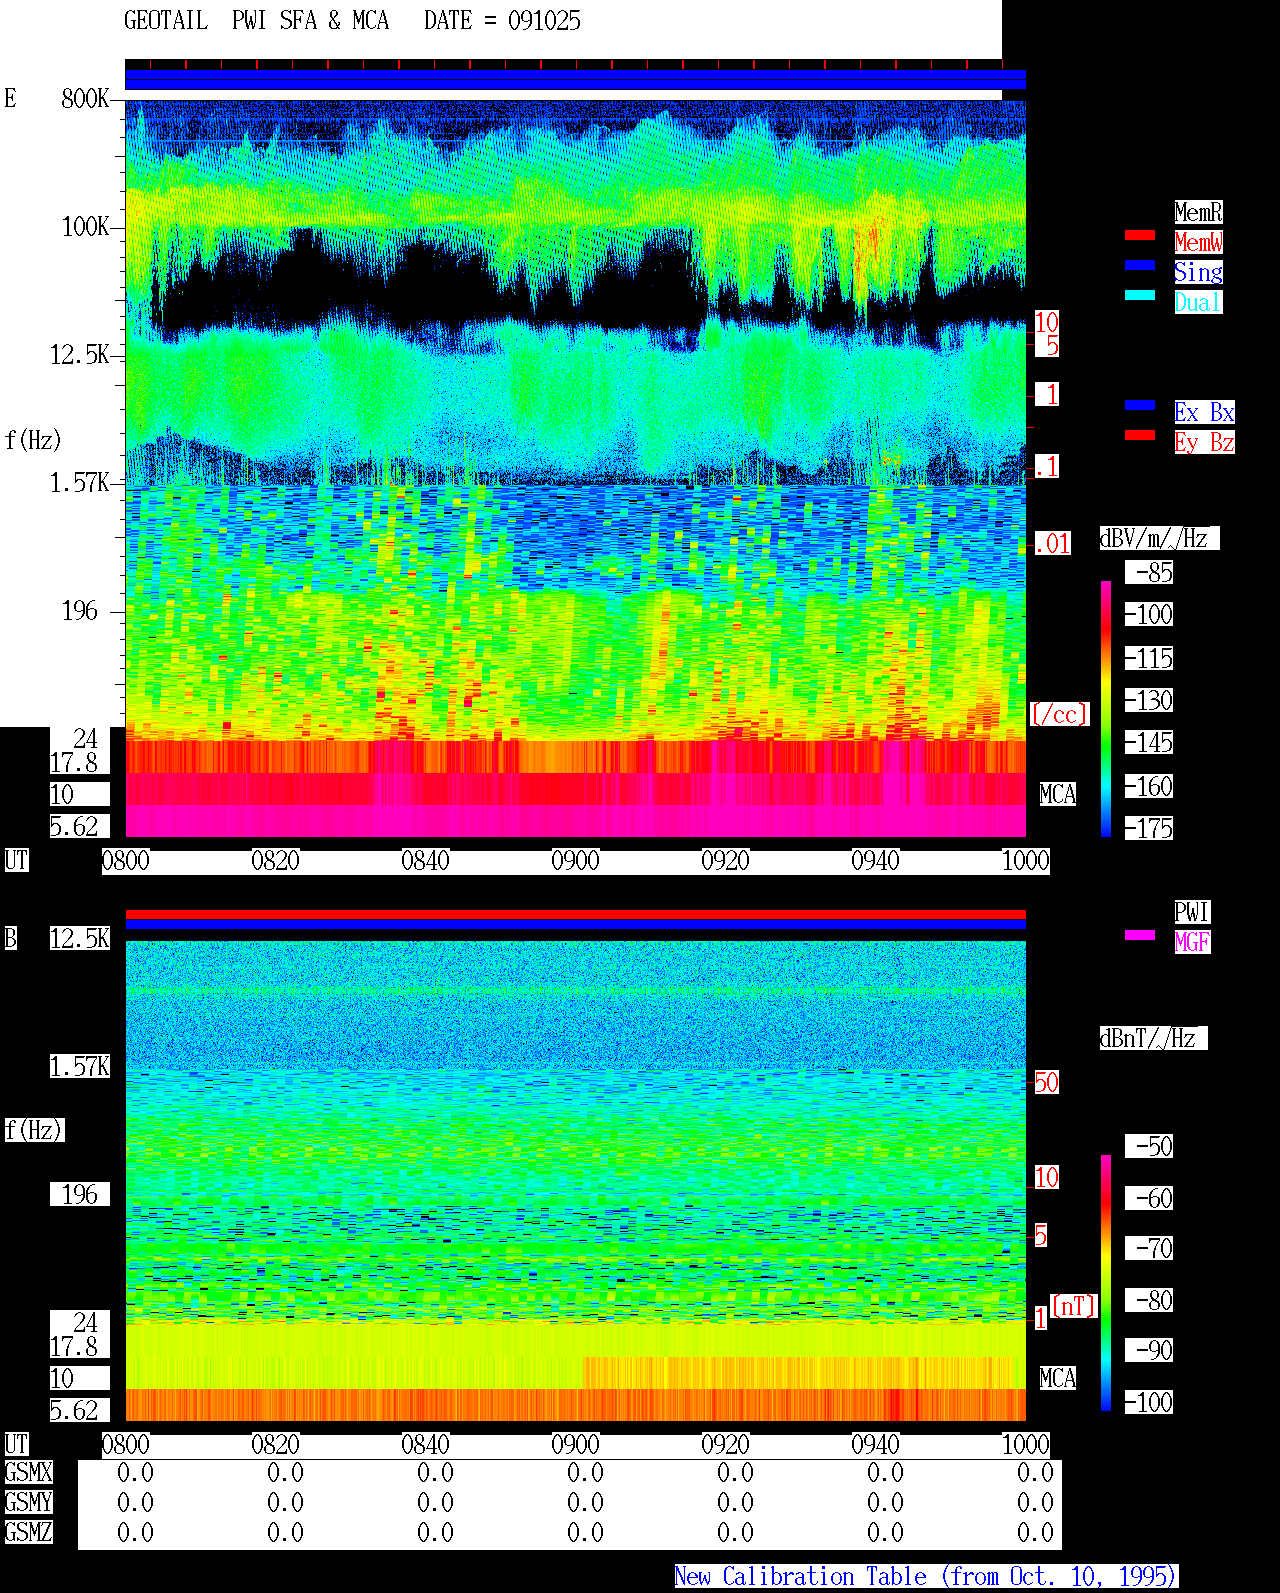
Task: Click the 'GSMX' row label
Action: point(29,1472)
